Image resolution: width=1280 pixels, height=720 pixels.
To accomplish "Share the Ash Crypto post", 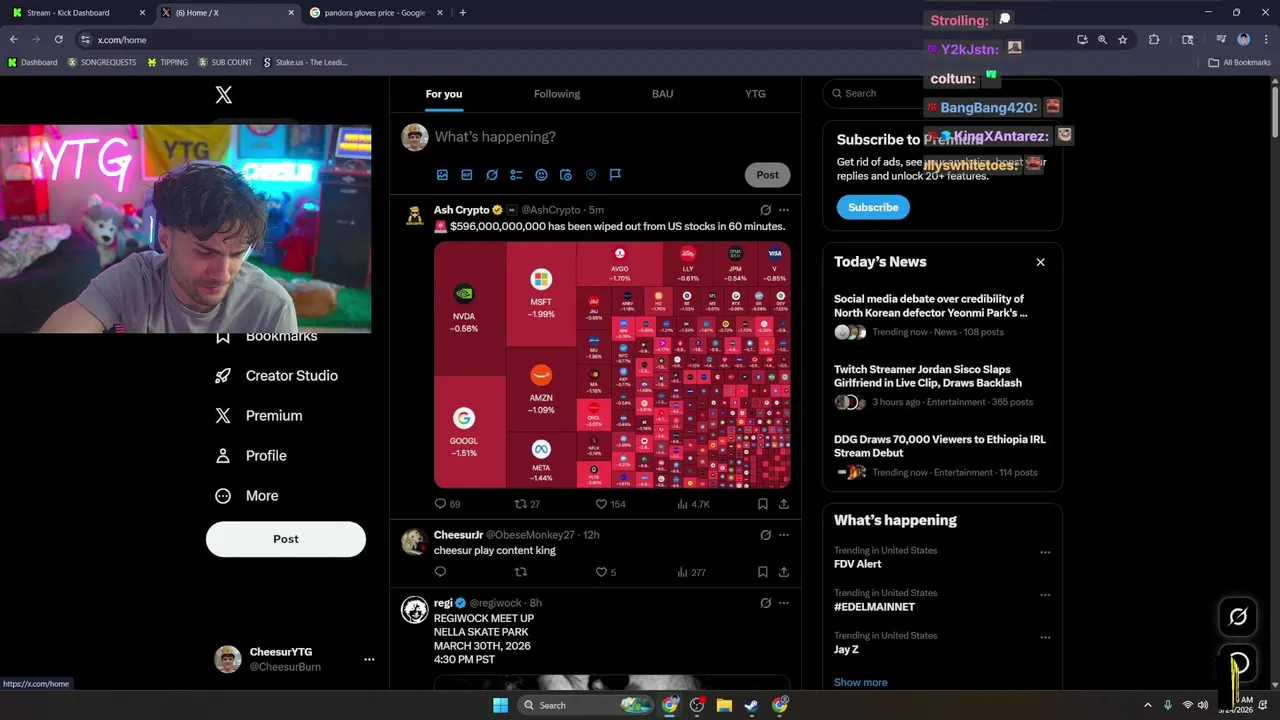I will [784, 504].
